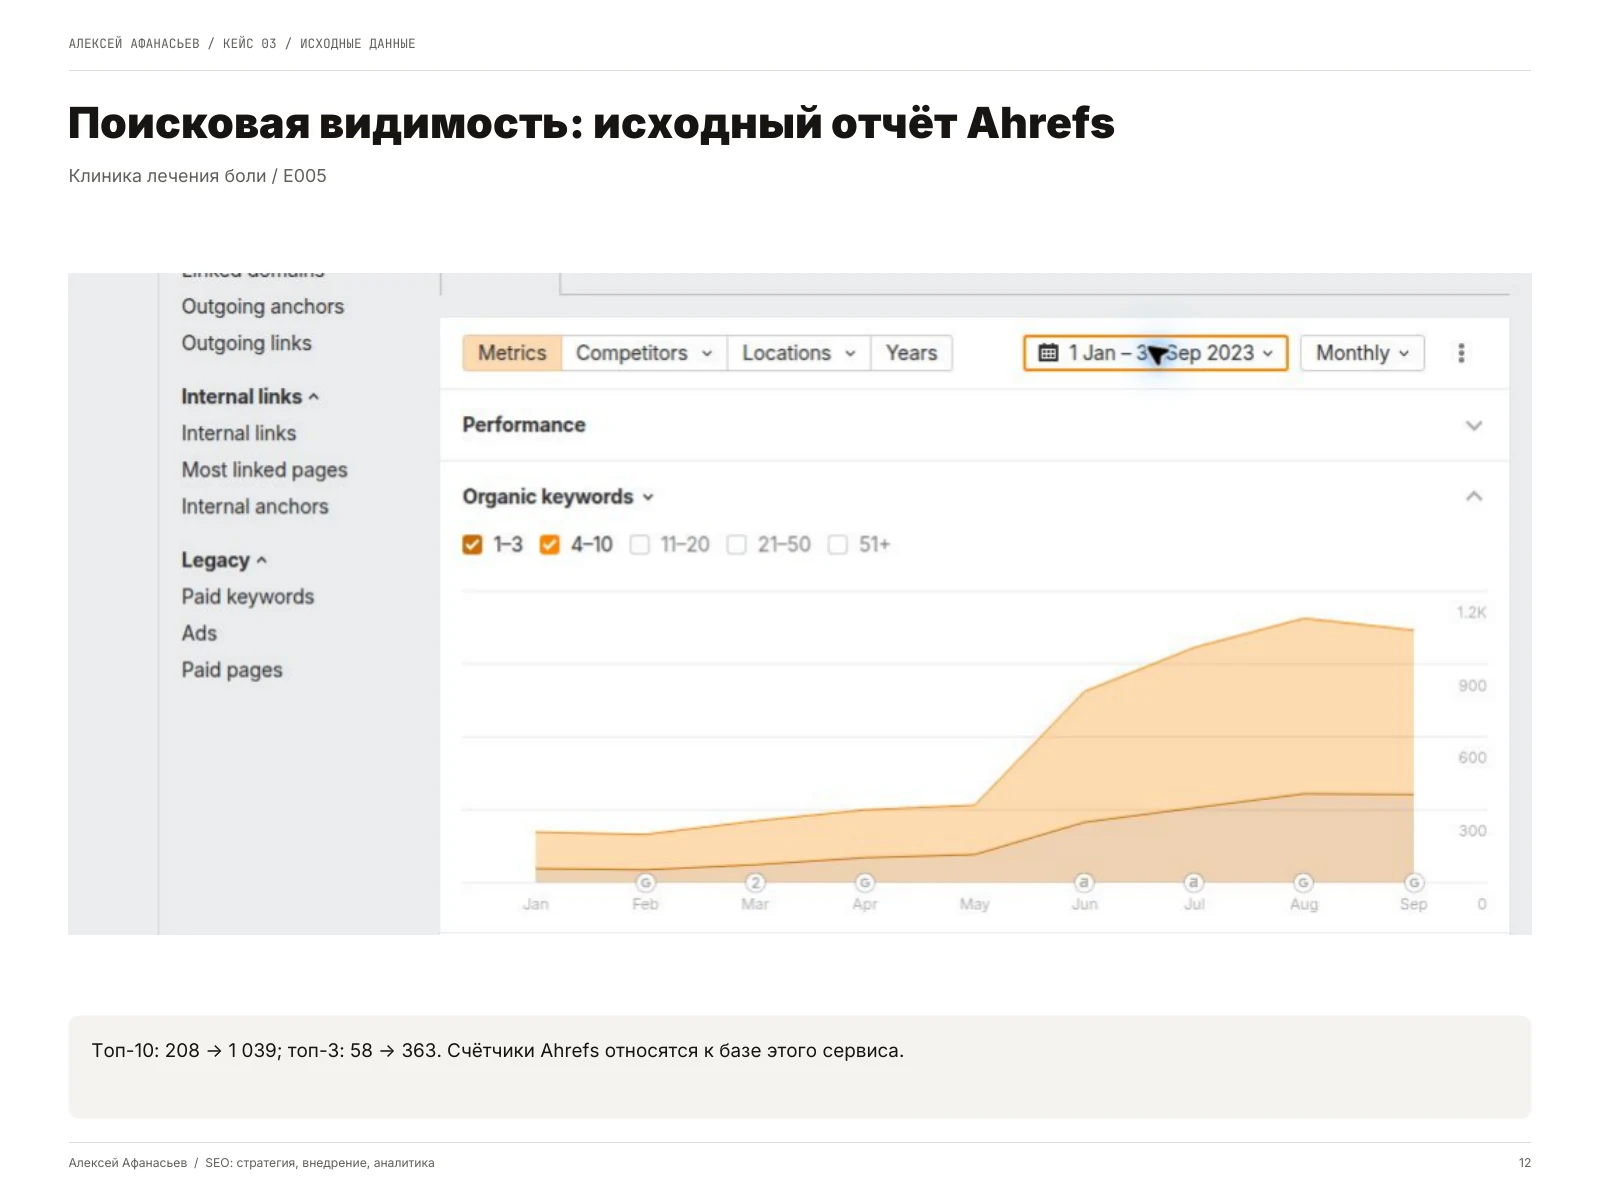This screenshot has height=1200, width=1600.
Task: Enable the 21–50 positions checkbox
Action: pyautogui.click(x=737, y=545)
